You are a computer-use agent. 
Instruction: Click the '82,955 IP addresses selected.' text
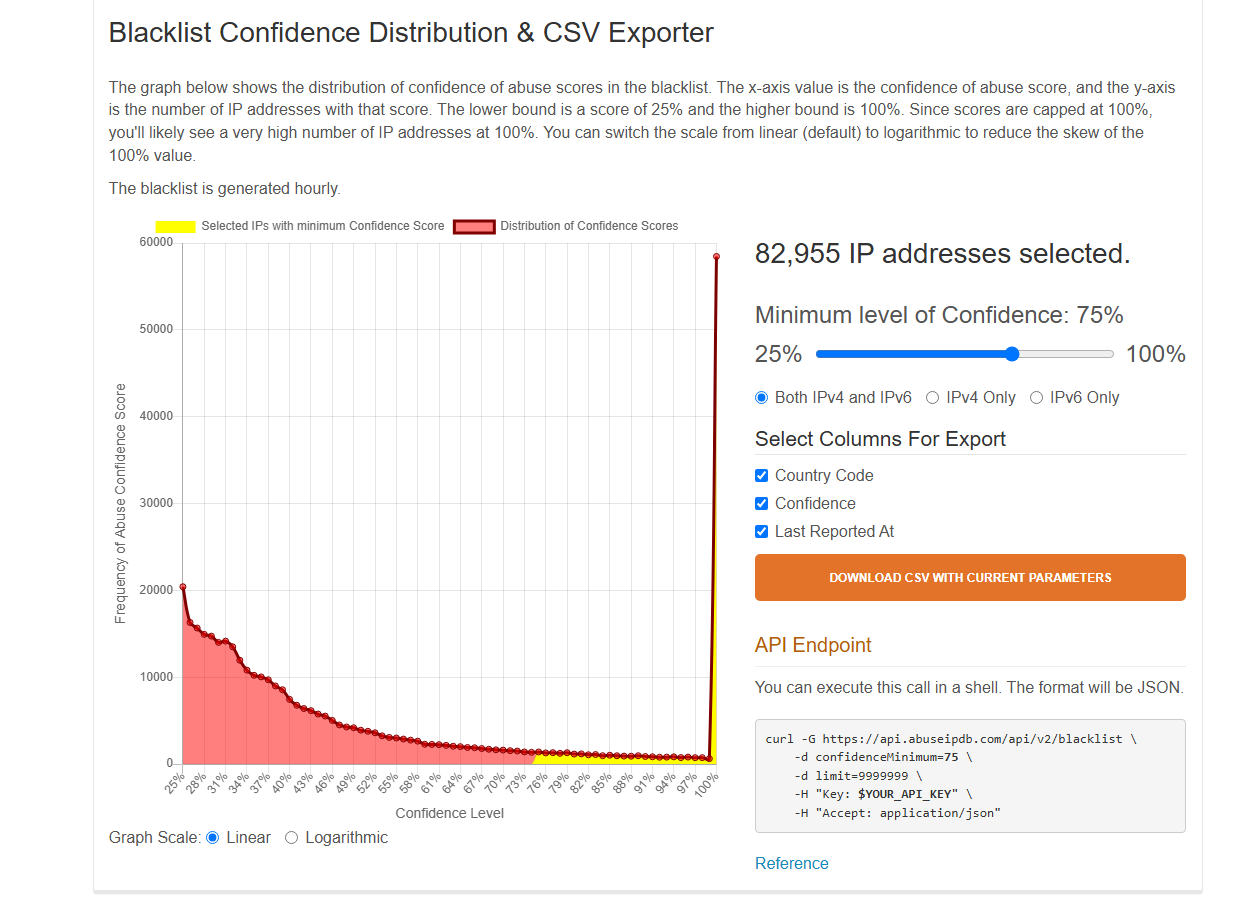(943, 254)
